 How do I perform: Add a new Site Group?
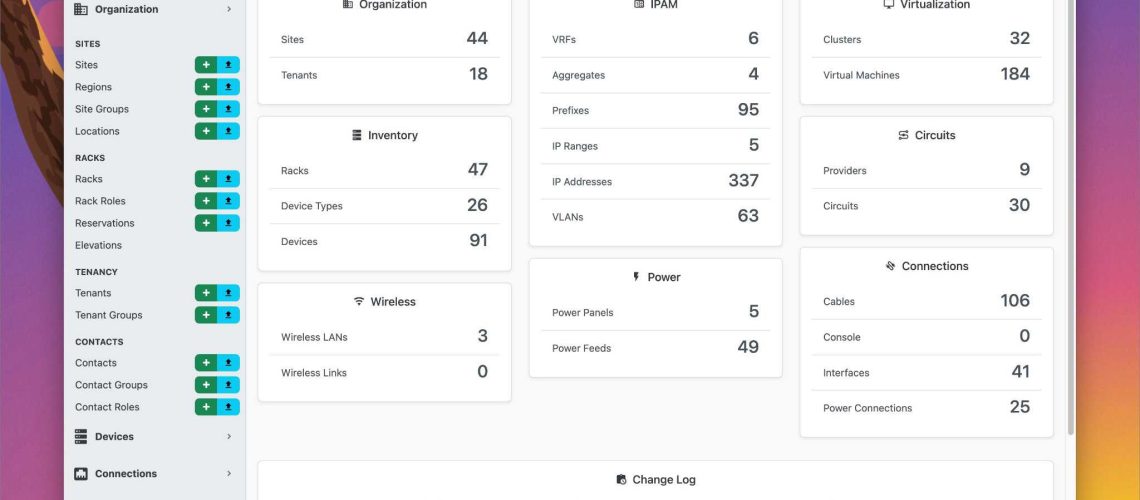pyautogui.click(x=206, y=109)
